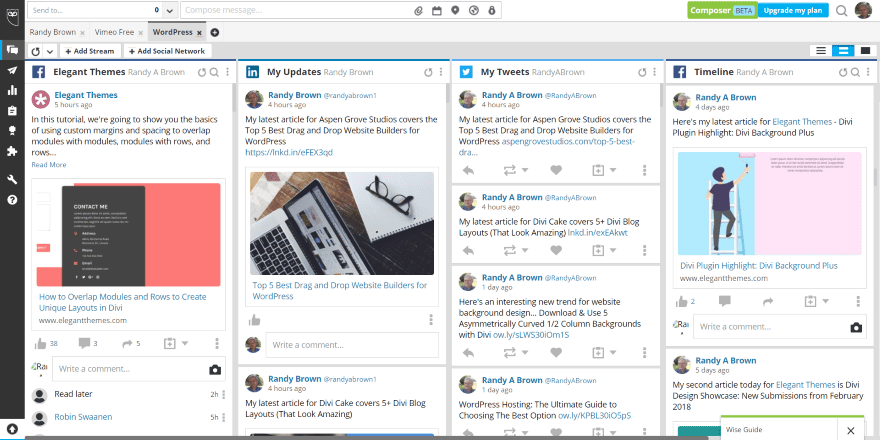Like the Elegant Themes post with 38 likes
The height and width of the screenshot is (440, 880).
(x=40, y=343)
